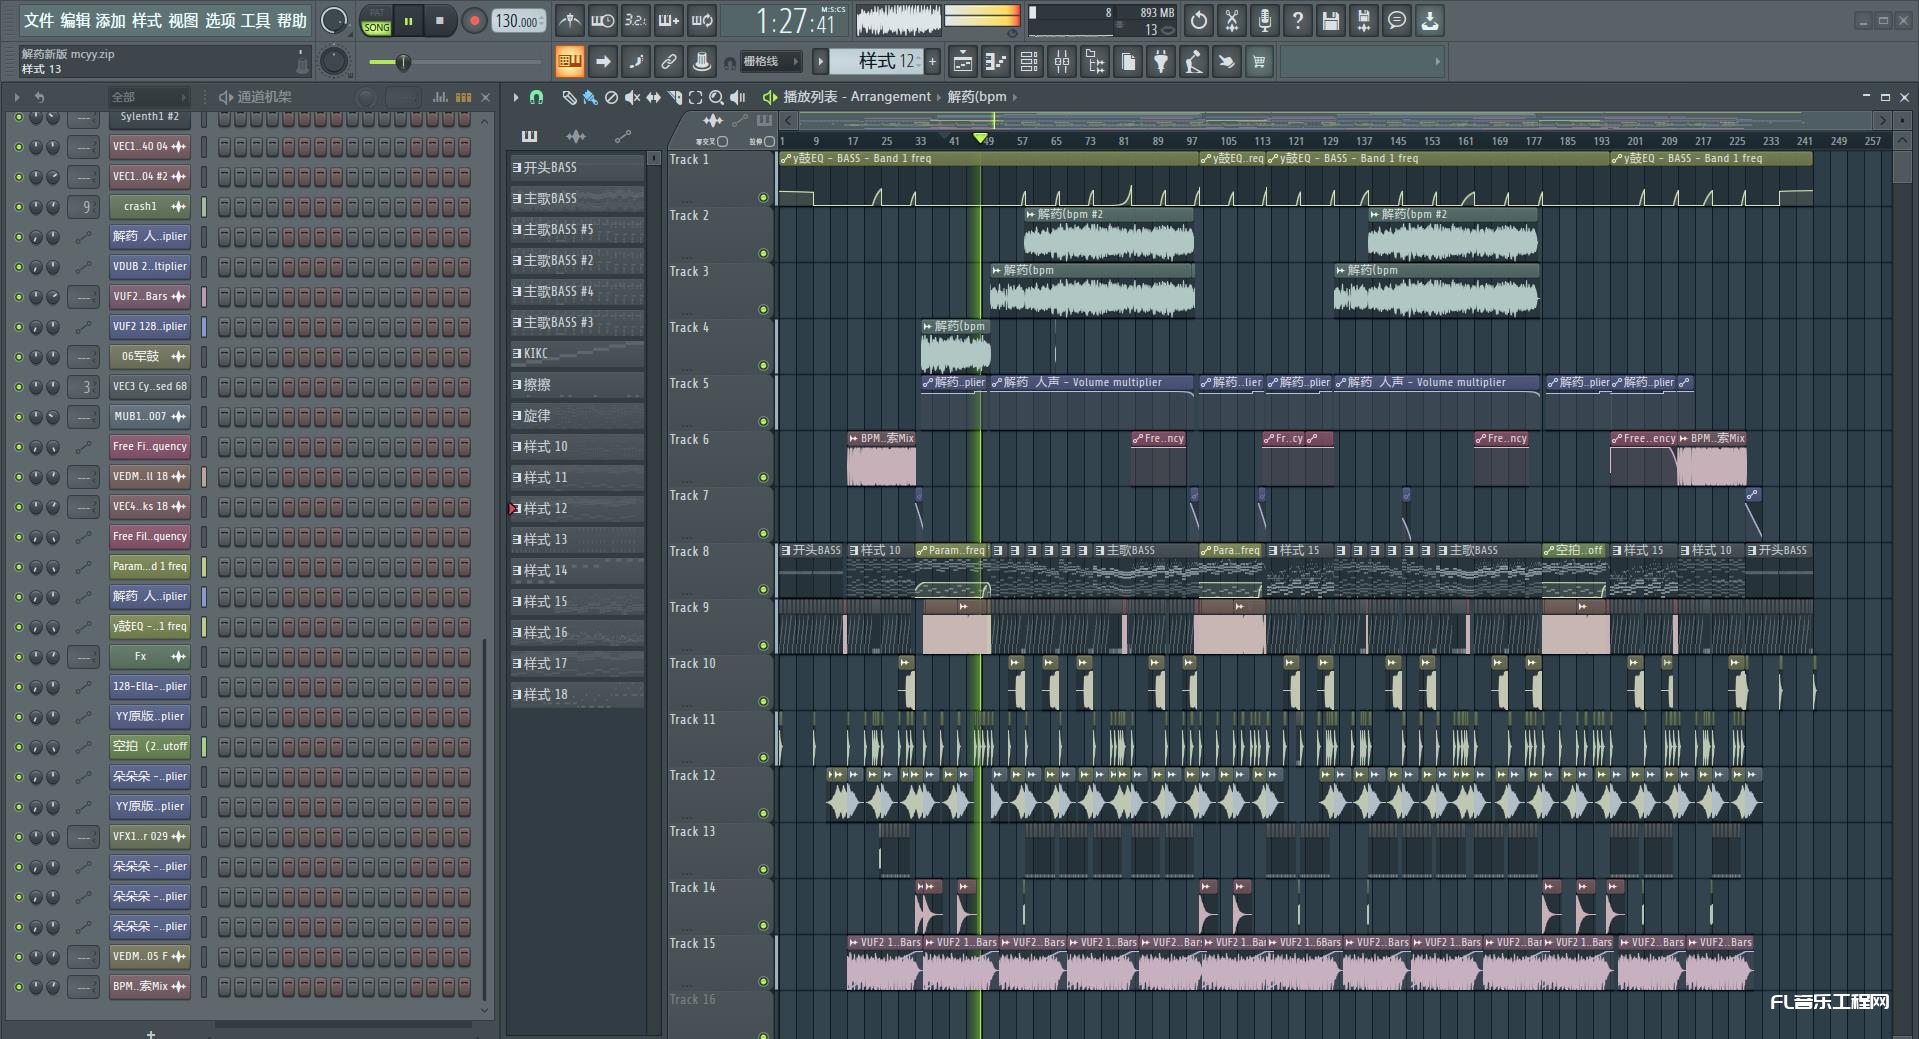Toggle the playlist magnet snap icon
The width and height of the screenshot is (1919, 1039).
pyautogui.click(x=537, y=97)
